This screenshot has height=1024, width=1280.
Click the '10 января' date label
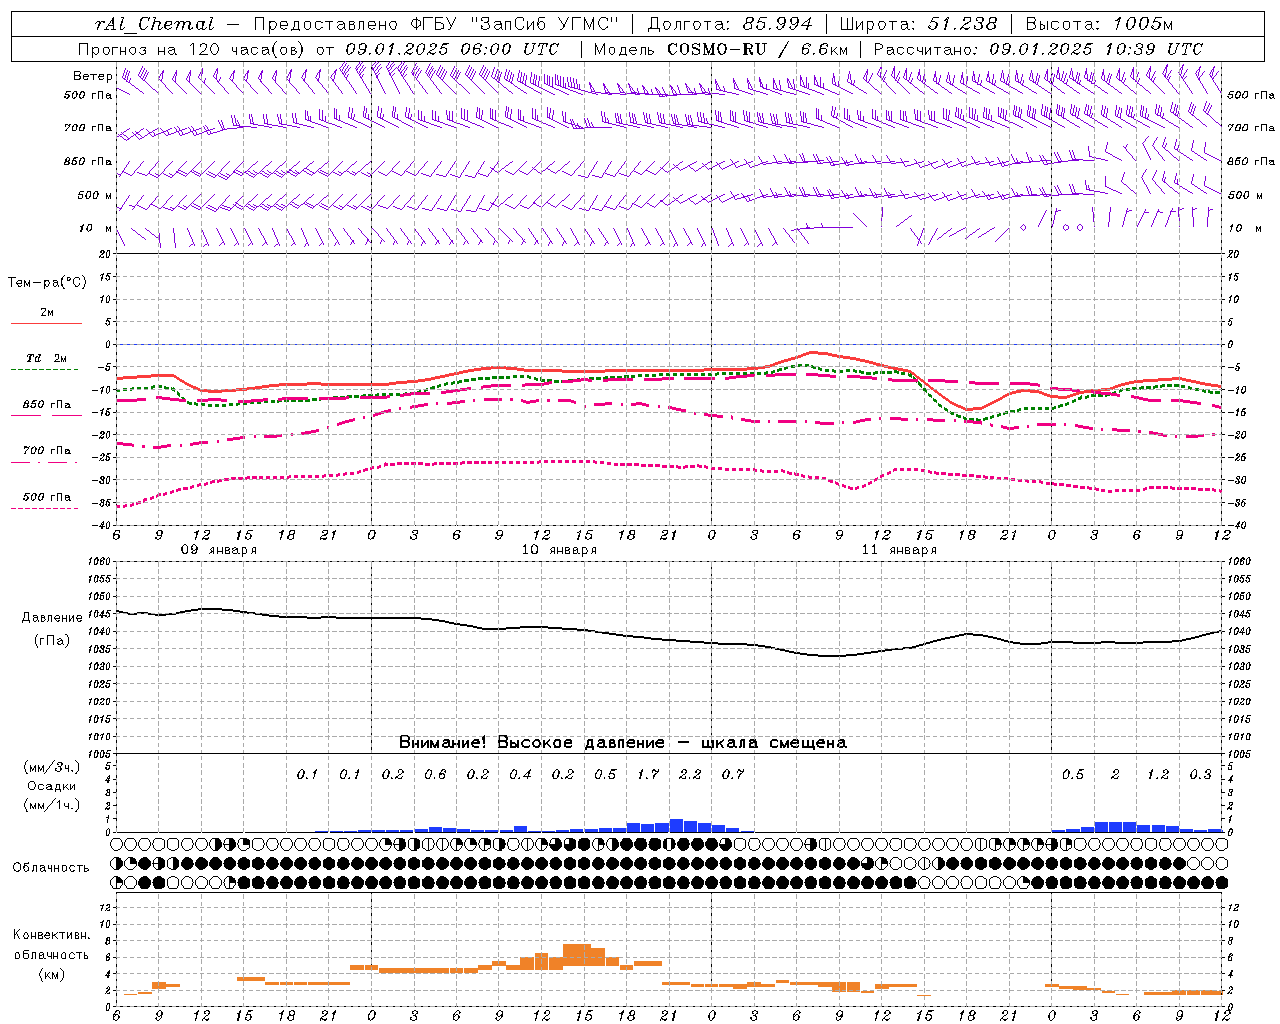pos(559,550)
